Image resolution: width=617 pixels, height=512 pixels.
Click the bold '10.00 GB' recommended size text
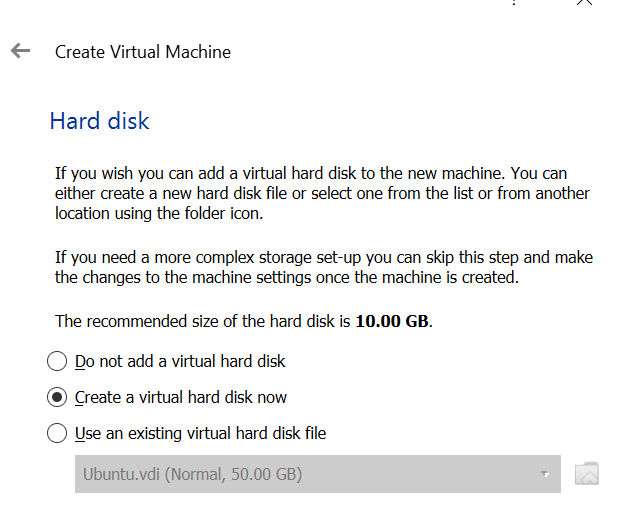click(392, 321)
